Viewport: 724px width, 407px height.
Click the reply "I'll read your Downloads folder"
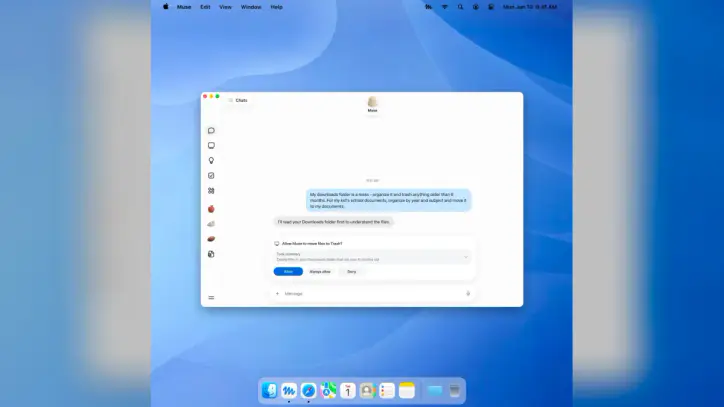(x=333, y=222)
